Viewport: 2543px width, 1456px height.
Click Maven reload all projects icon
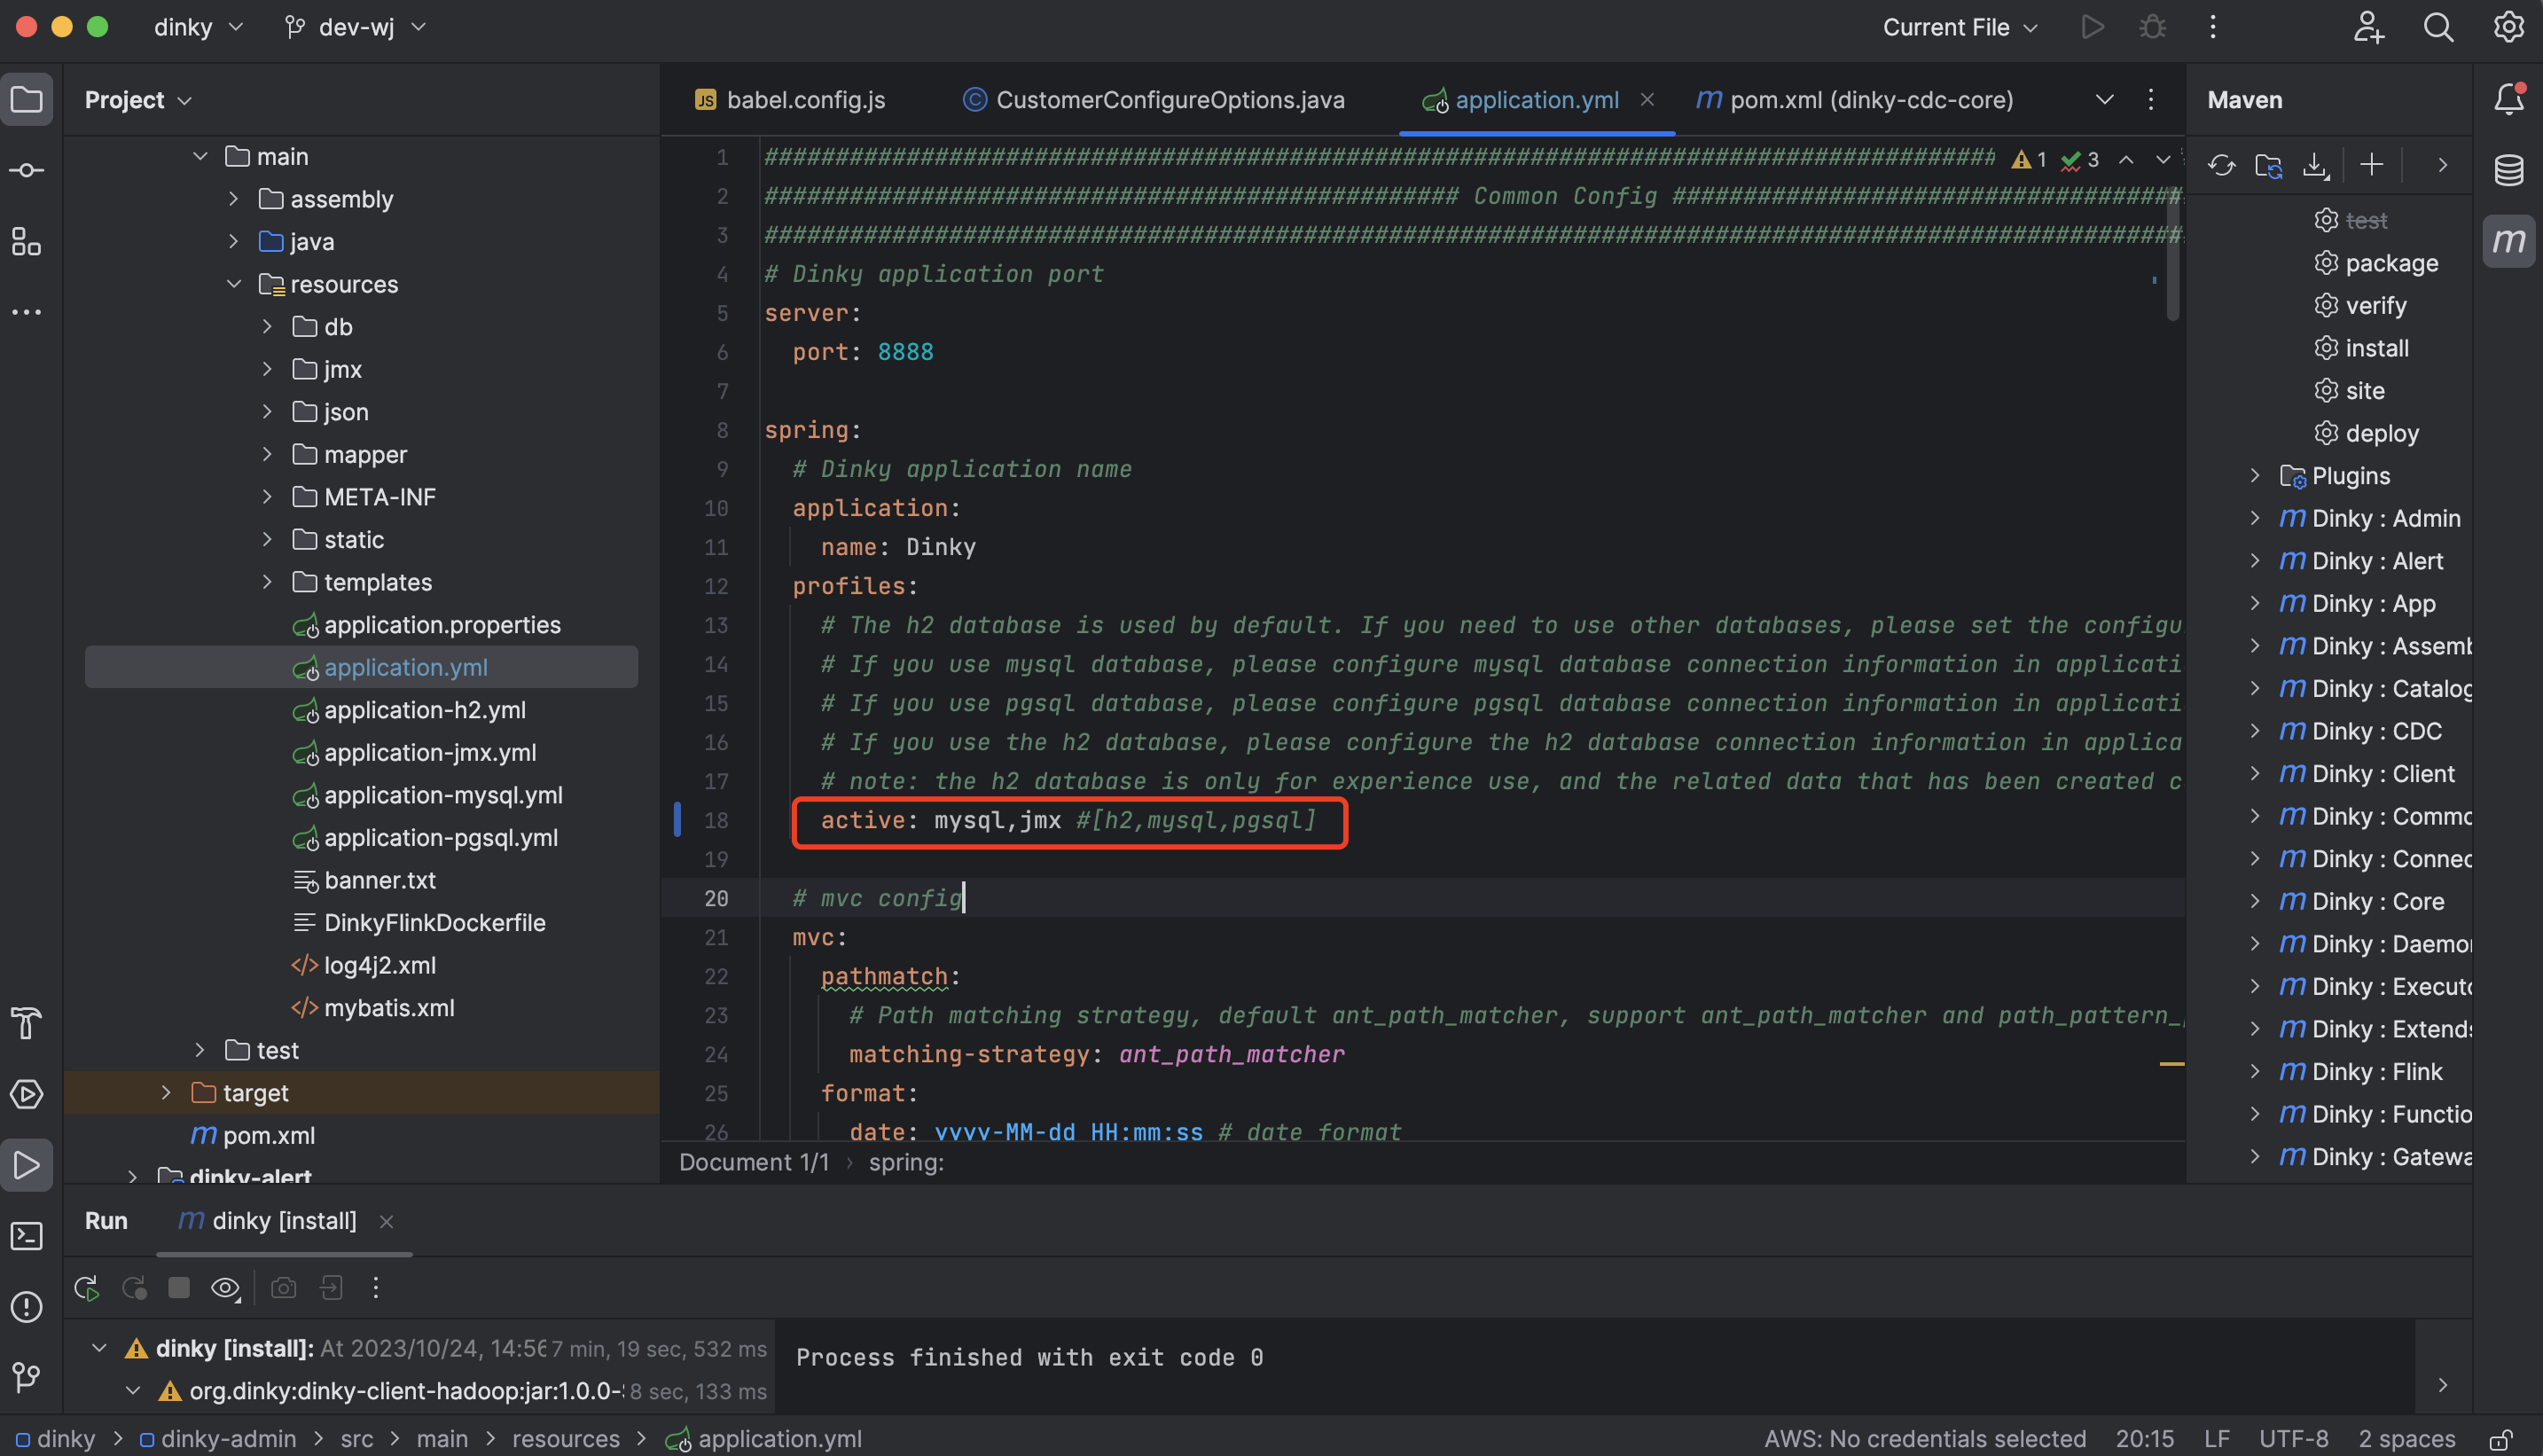2221,165
